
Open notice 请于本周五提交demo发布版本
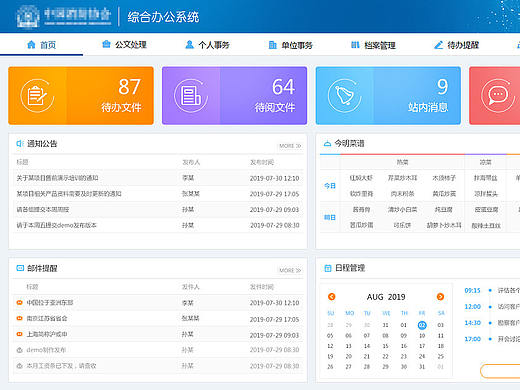57,225
